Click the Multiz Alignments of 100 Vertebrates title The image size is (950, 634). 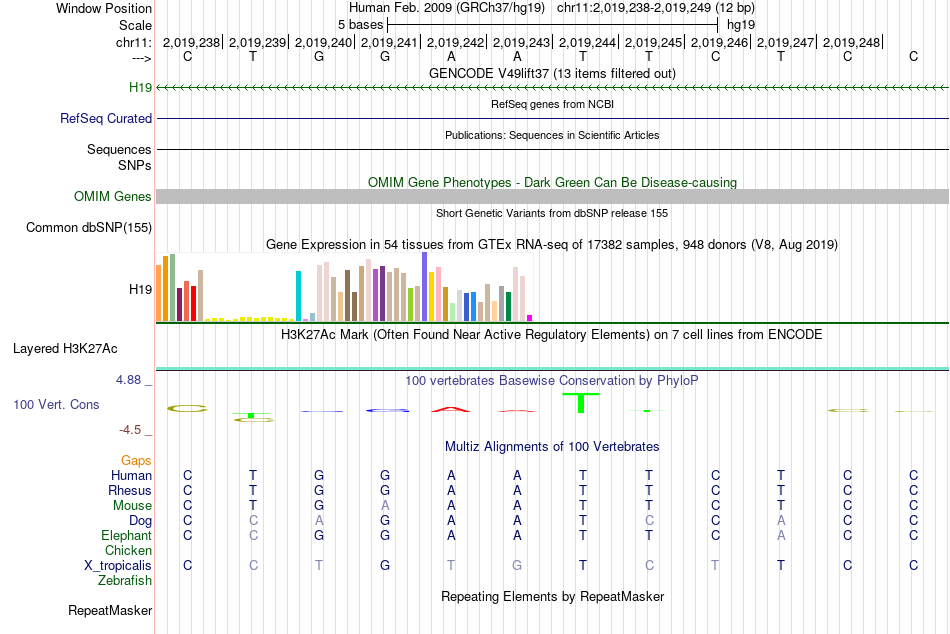tap(552, 447)
